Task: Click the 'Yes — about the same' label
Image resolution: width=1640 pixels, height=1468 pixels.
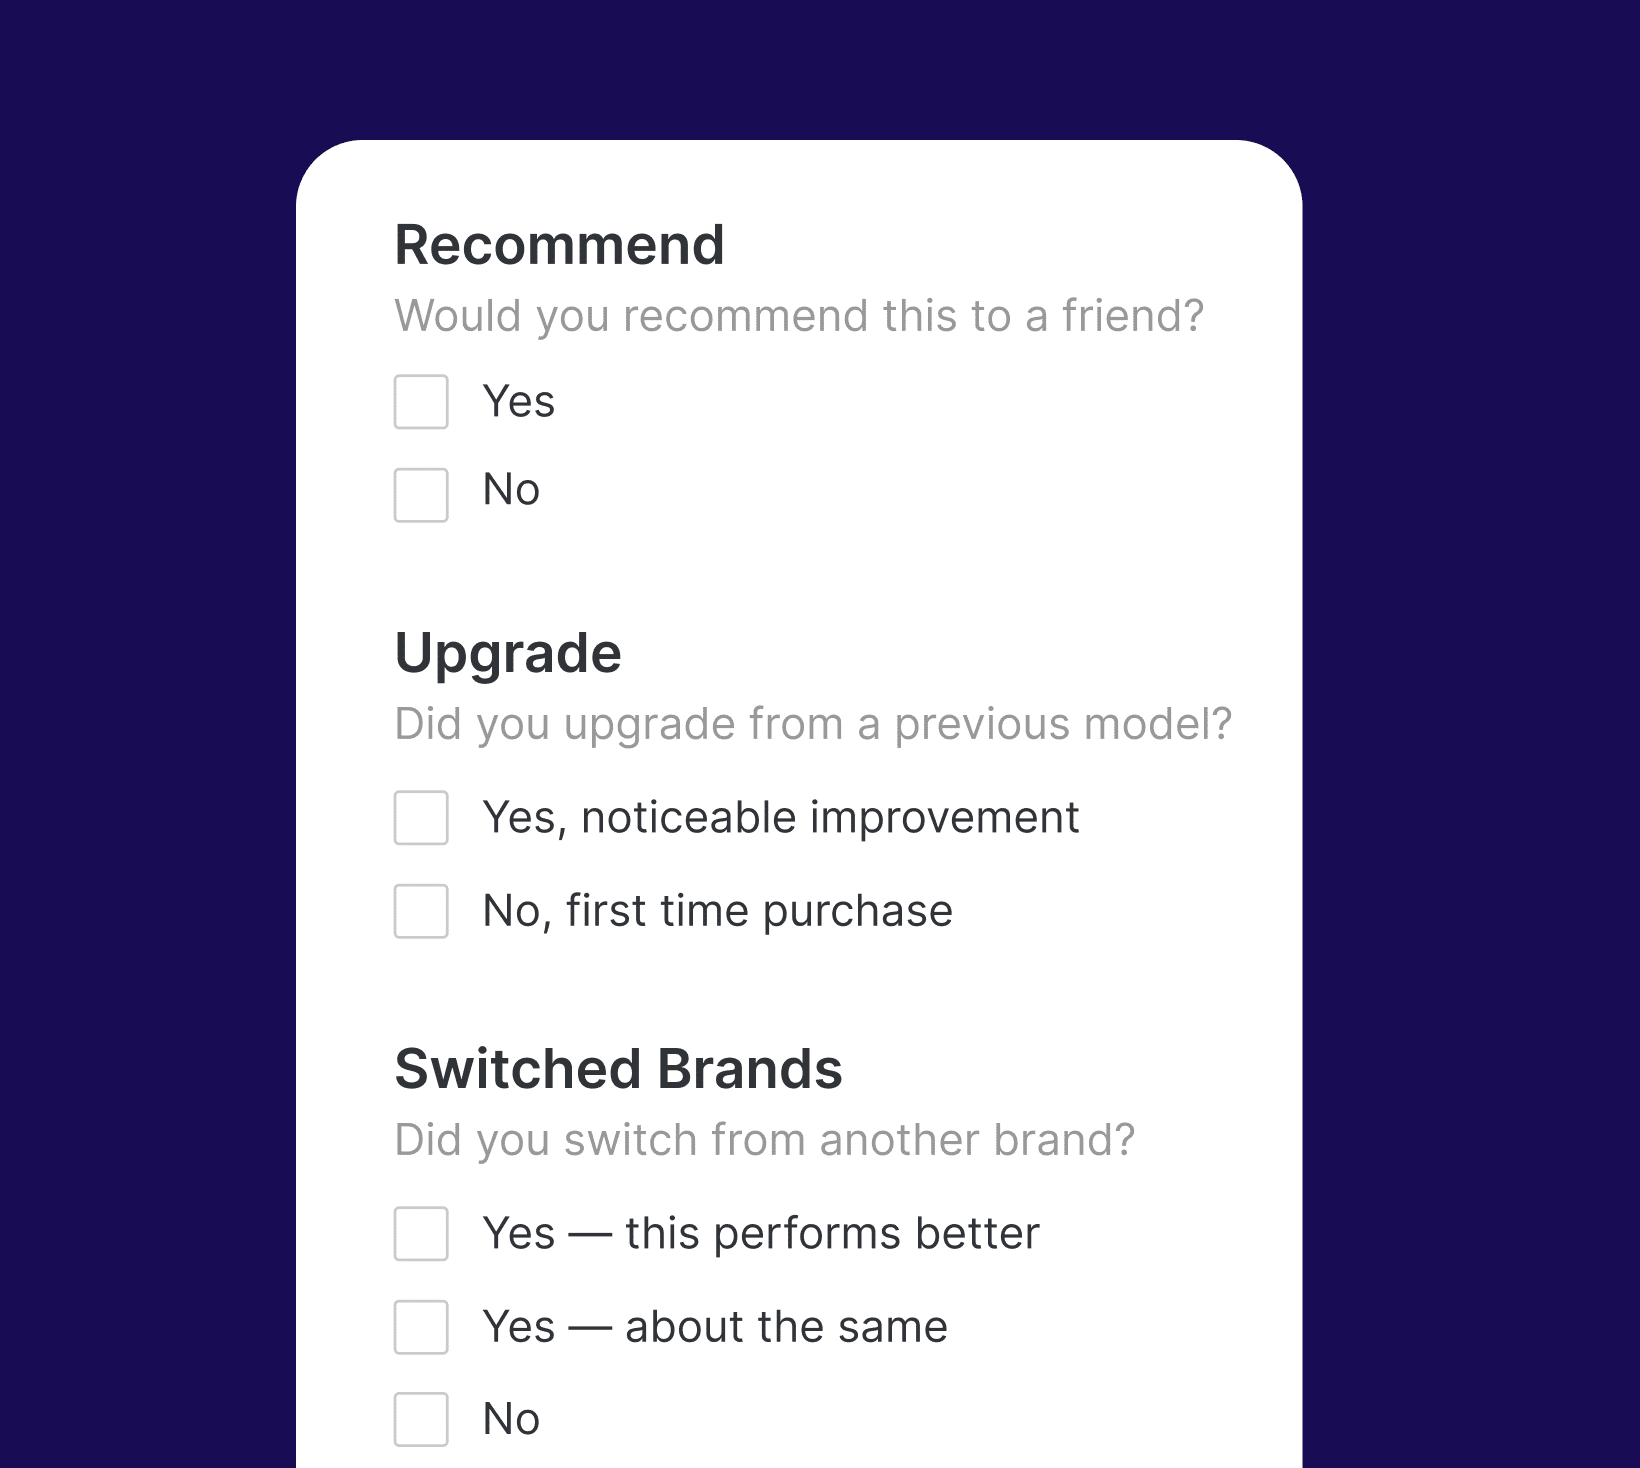Action: click(x=715, y=1328)
